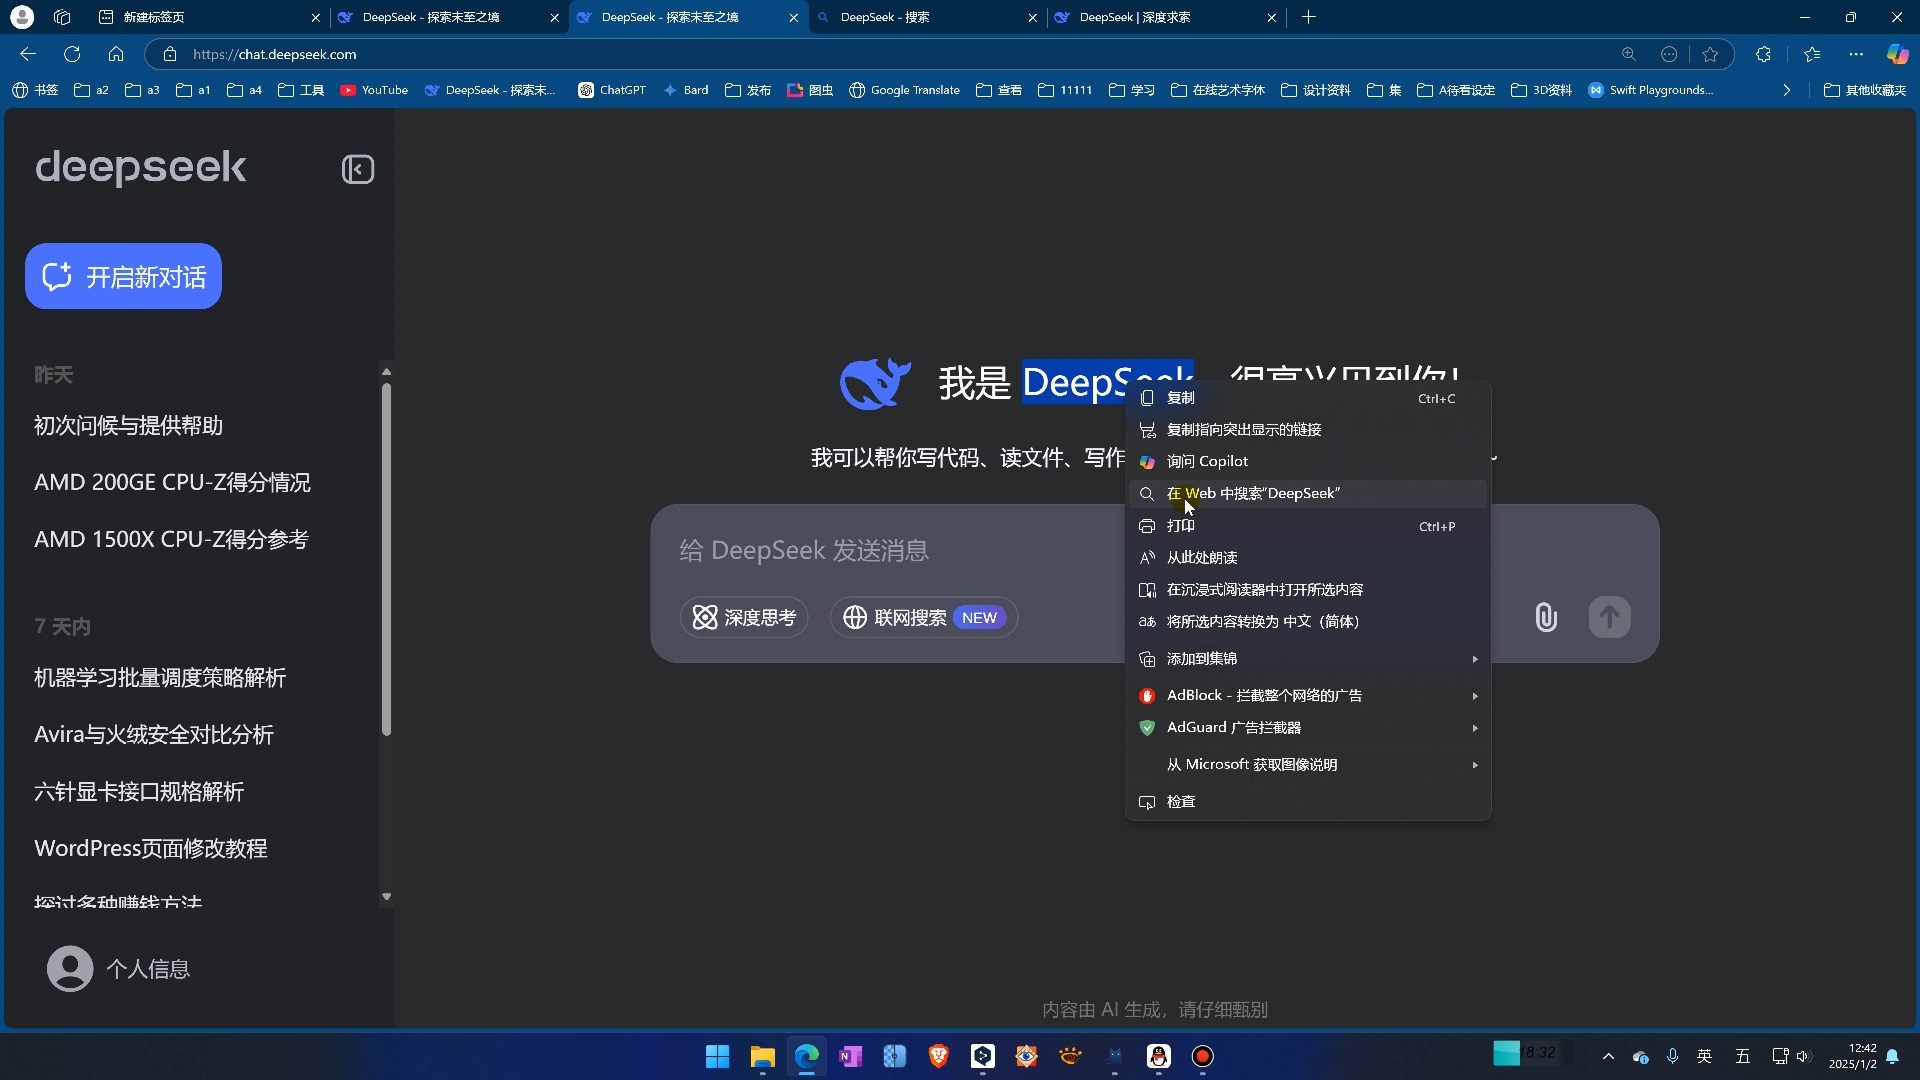Open chat 机器学习批量调度策略解析
Image resolution: width=1920 pixels, height=1080 pixels.
[160, 678]
